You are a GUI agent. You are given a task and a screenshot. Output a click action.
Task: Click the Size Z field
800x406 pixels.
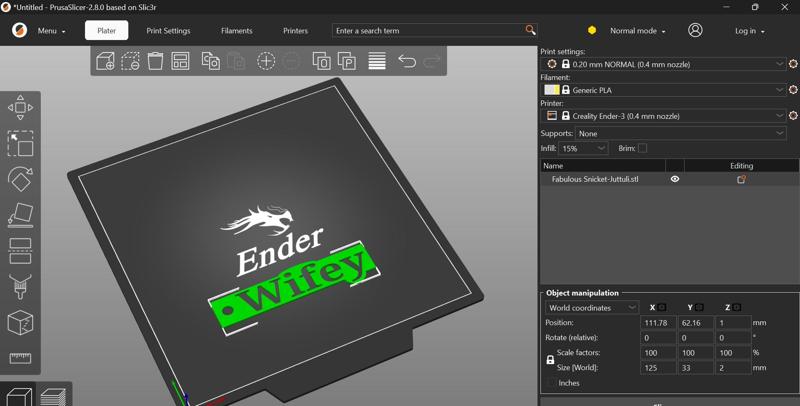click(x=733, y=368)
